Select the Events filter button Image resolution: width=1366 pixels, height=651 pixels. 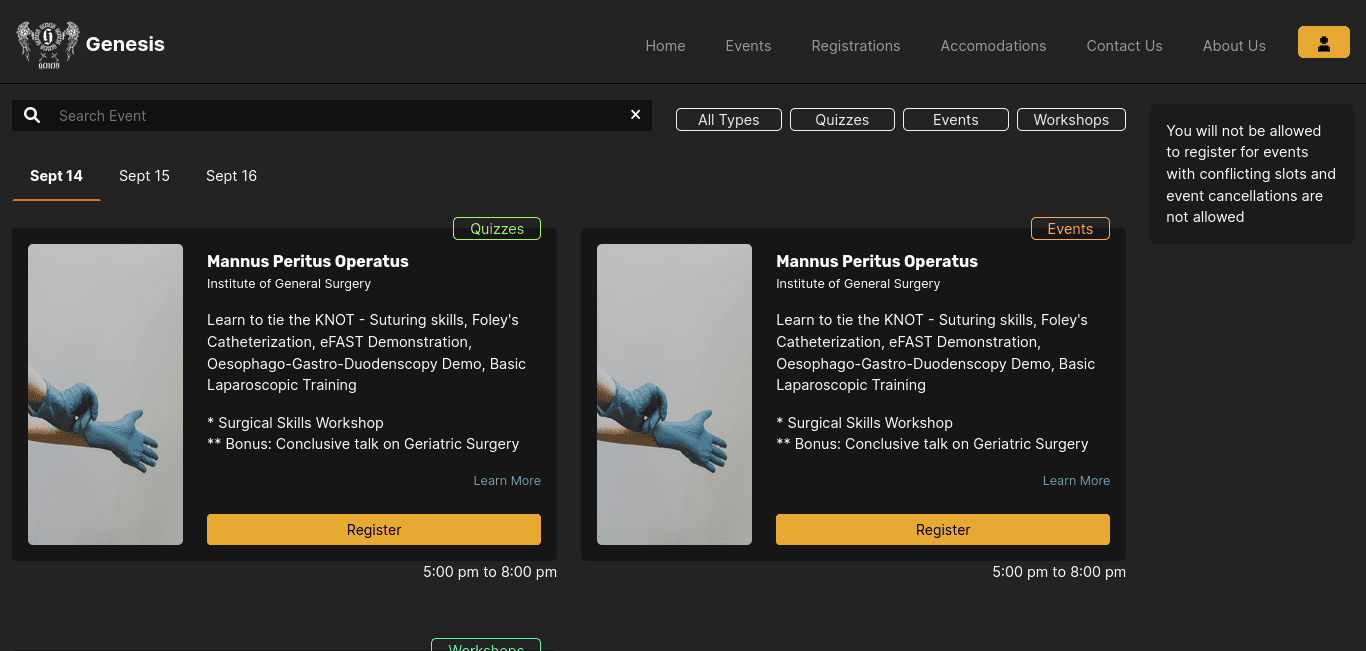point(955,120)
